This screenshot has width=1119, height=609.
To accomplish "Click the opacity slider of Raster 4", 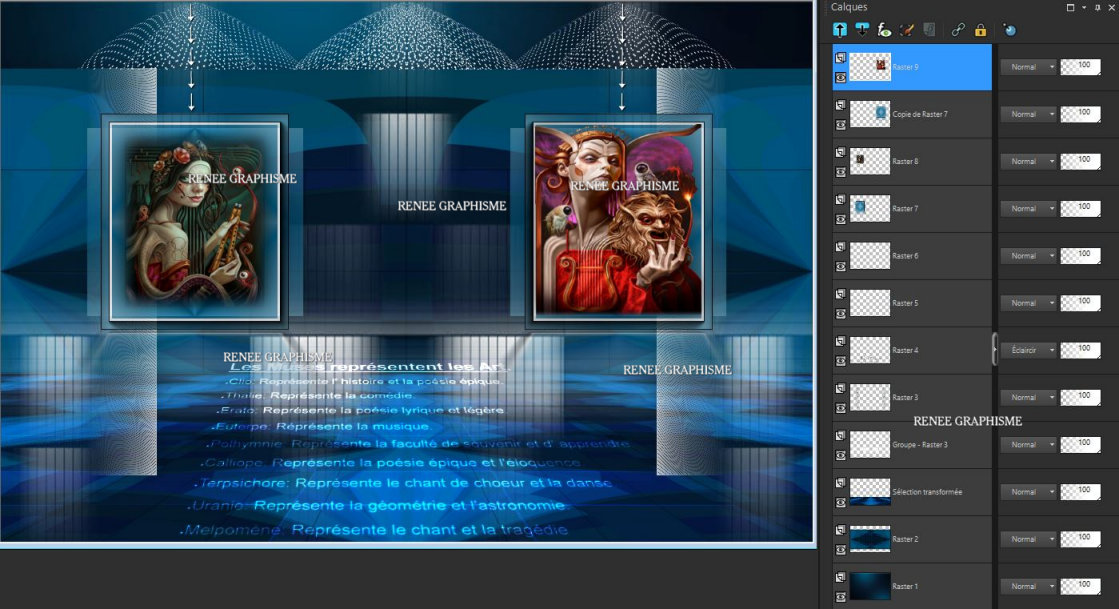I will tap(1080, 350).
